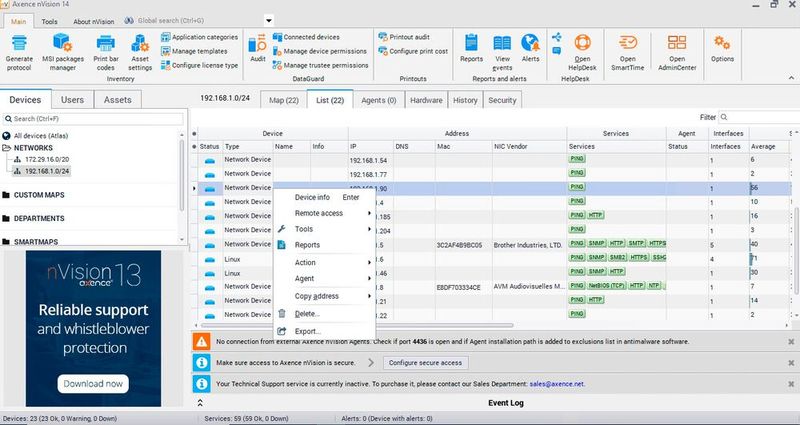Expand the Event Log panel chevron
Viewport: 800px width, 425px height.
(x=200, y=402)
